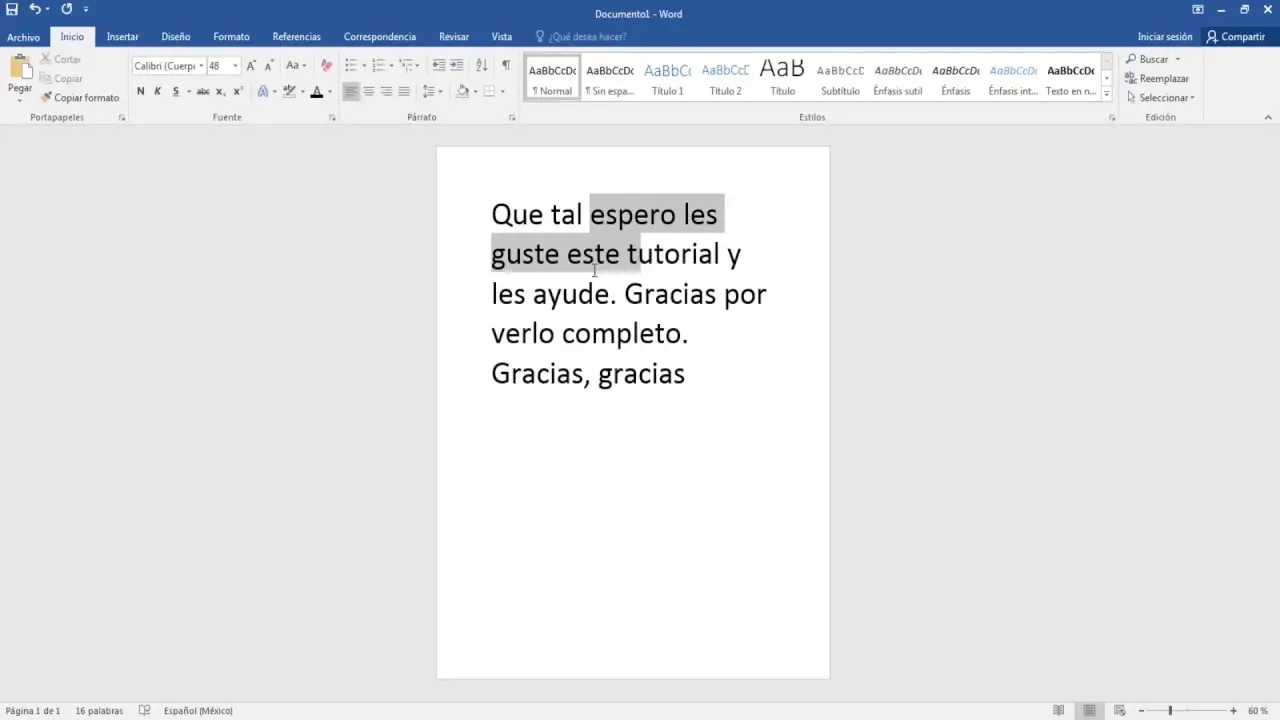Screen dimensions: 1280x720
Task: Click the Compartir button
Action: pos(1235,37)
